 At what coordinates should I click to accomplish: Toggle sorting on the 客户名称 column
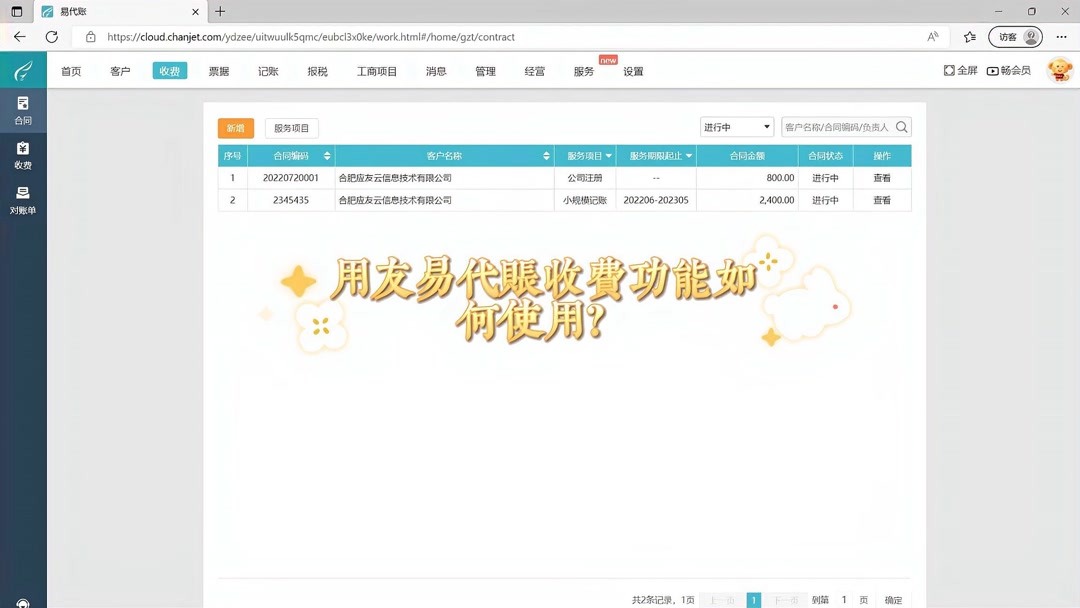point(546,156)
